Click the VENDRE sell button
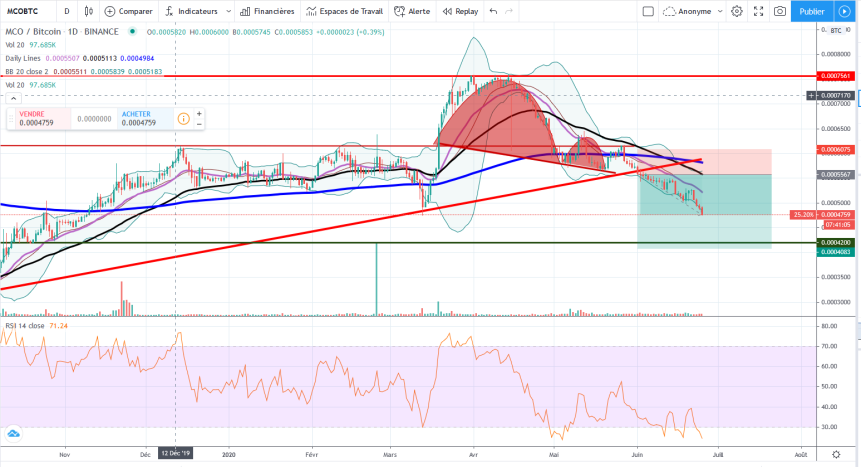The width and height of the screenshot is (861, 467). click(43, 119)
